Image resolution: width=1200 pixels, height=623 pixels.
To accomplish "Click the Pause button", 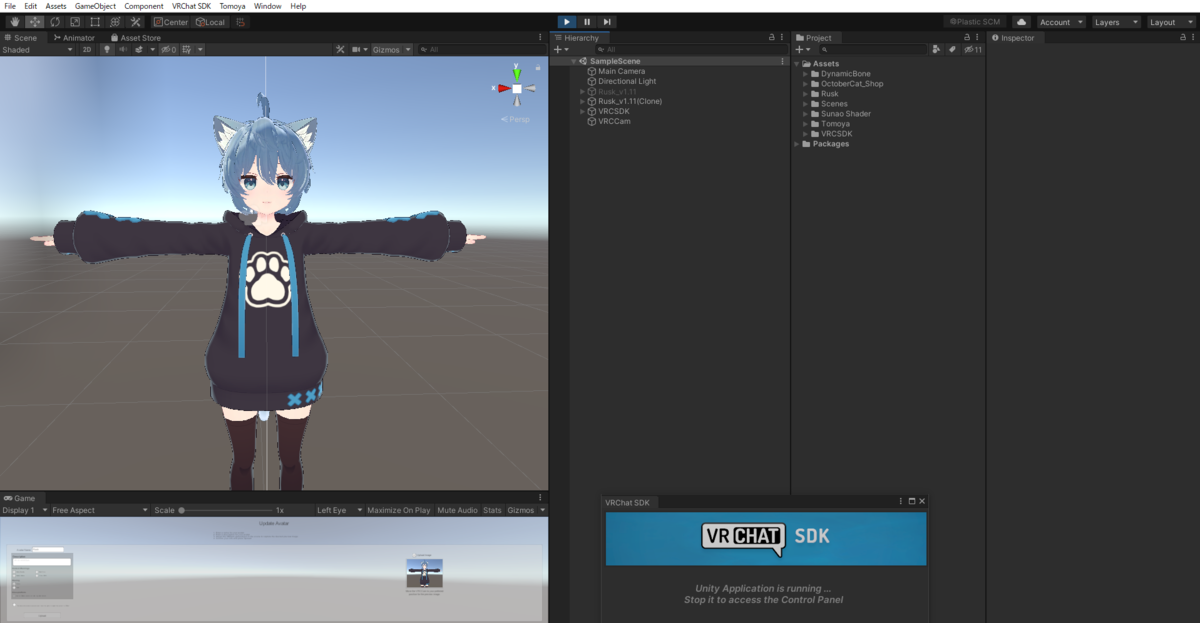I will tap(587, 22).
